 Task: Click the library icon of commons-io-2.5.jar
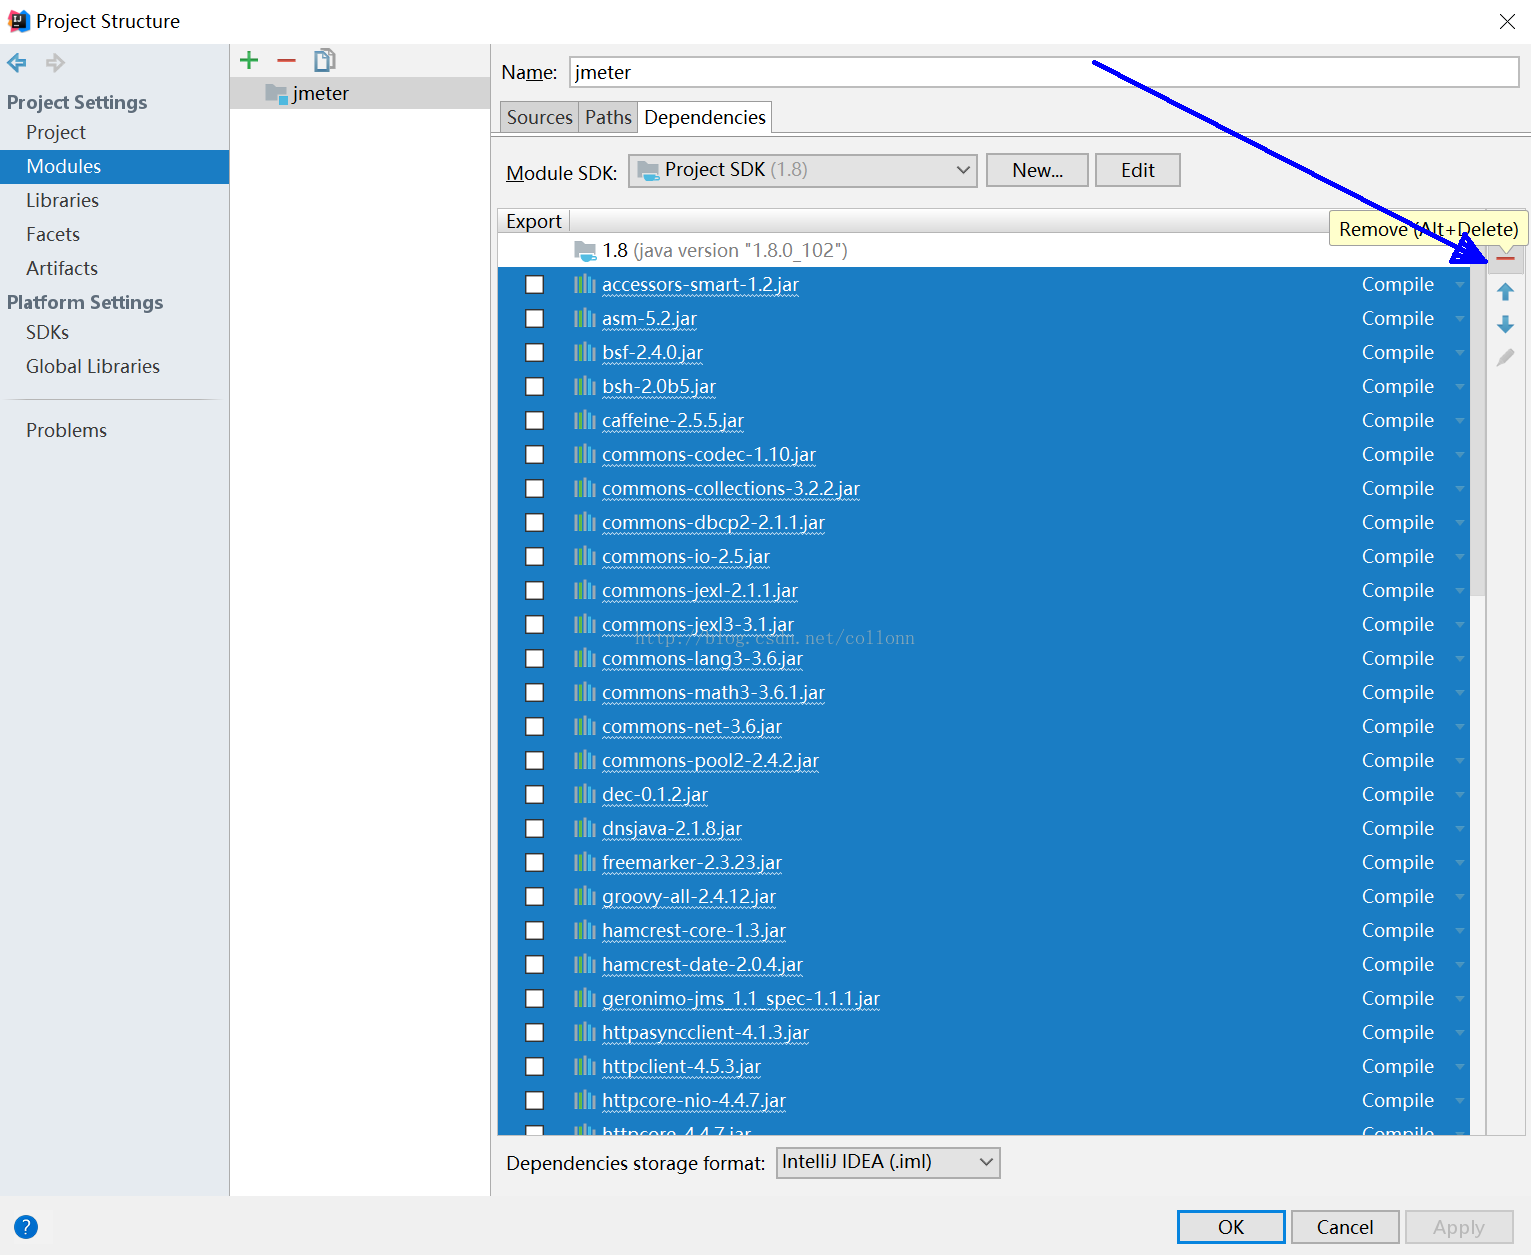click(x=585, y=556)
